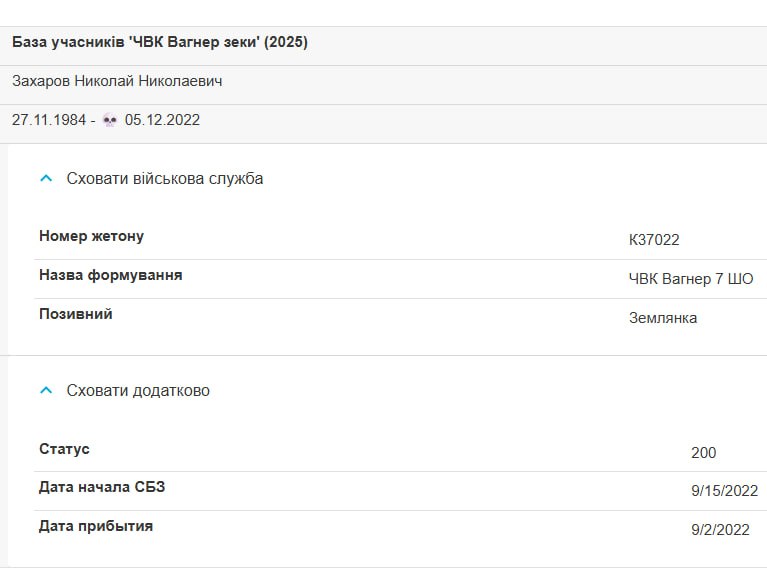Select the token number value К37022

tap(654, 240)
